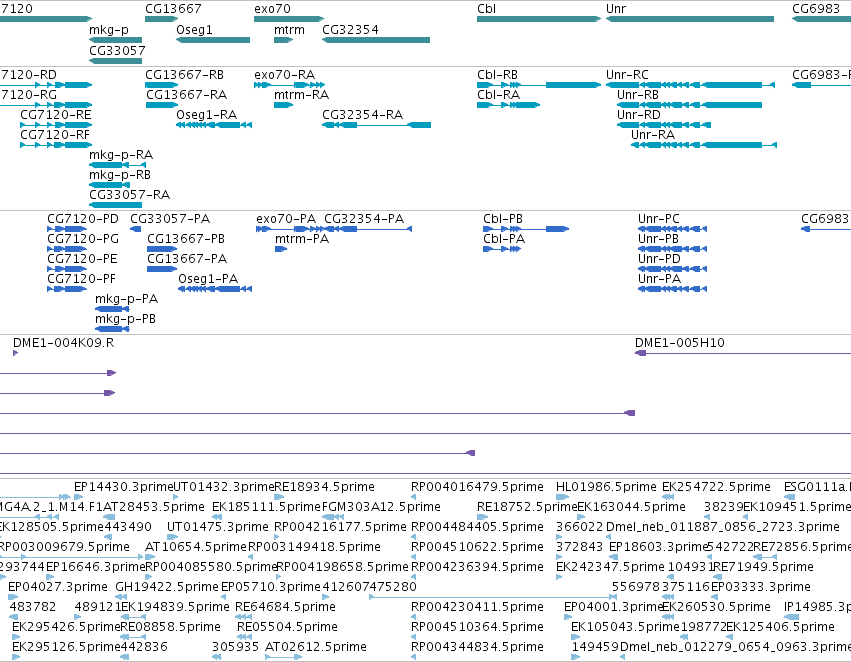Click the mtrm gene label
This screenshot has height=662, width=851.
289,30
